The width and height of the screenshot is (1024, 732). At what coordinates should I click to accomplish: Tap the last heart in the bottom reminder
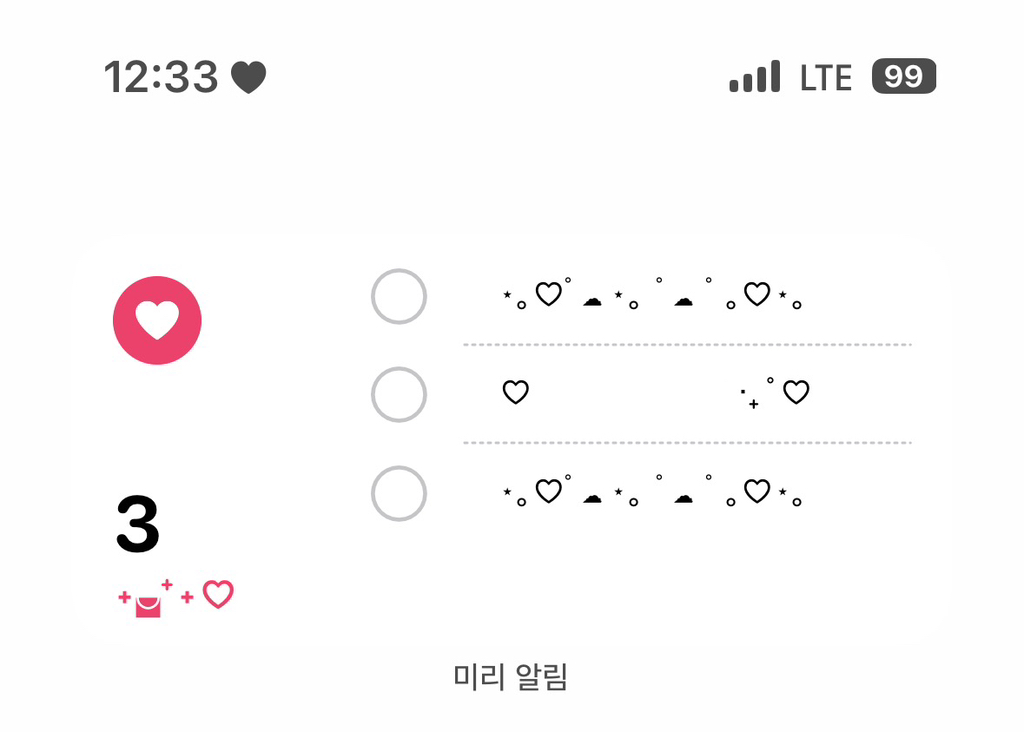coord(757,491)
